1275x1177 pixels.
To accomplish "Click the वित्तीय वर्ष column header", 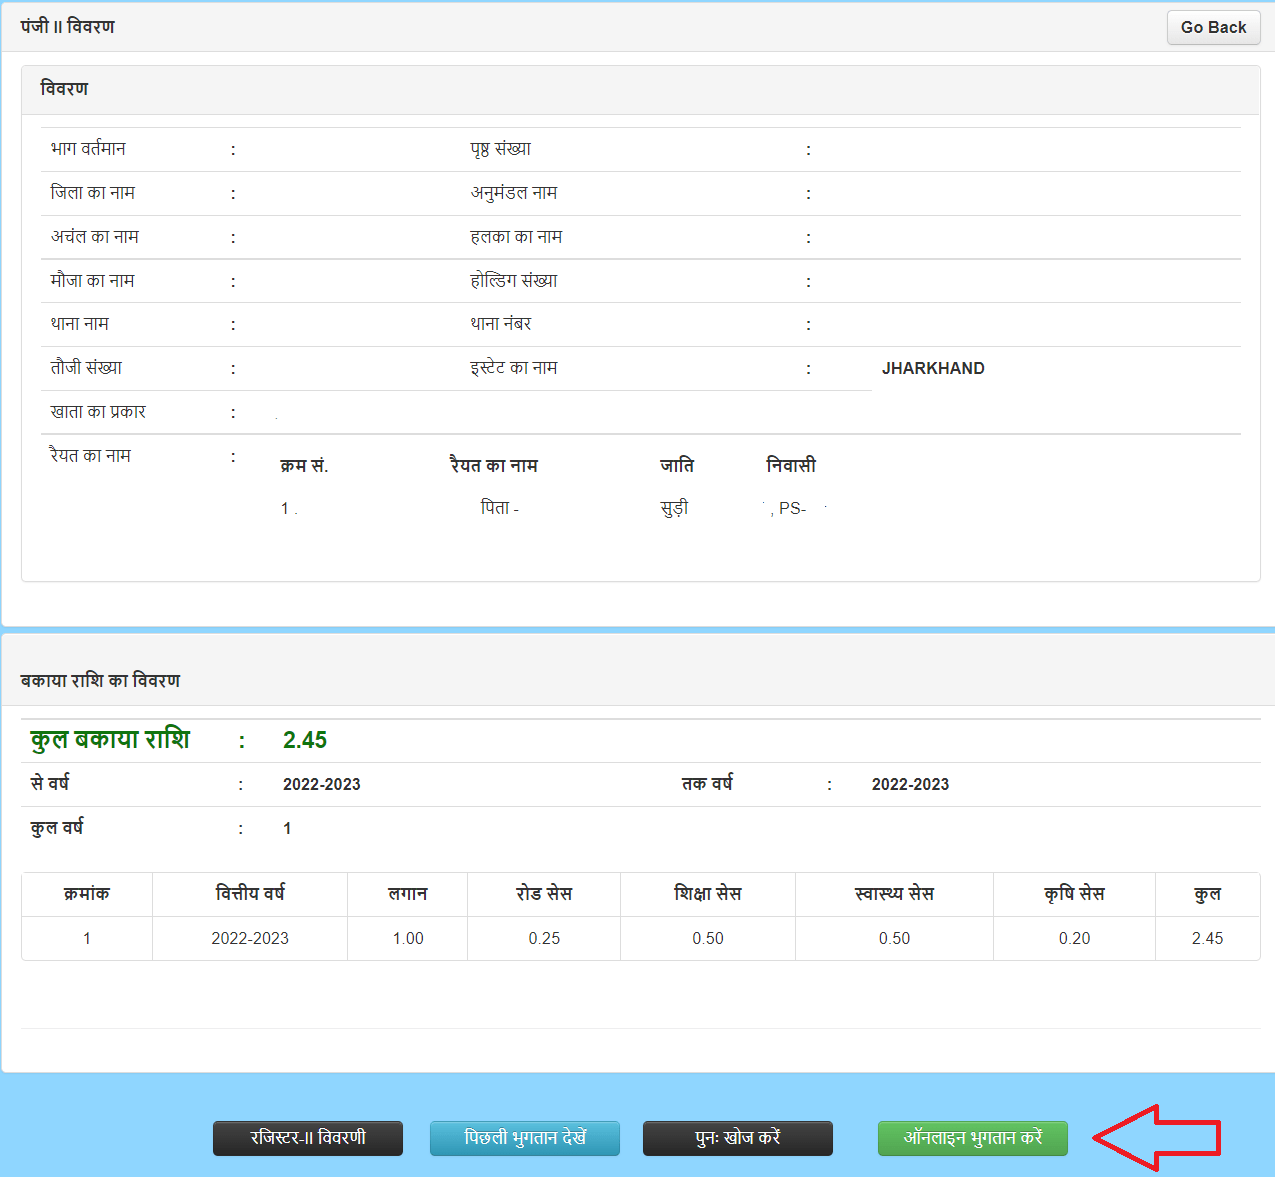I will [250, 894].
